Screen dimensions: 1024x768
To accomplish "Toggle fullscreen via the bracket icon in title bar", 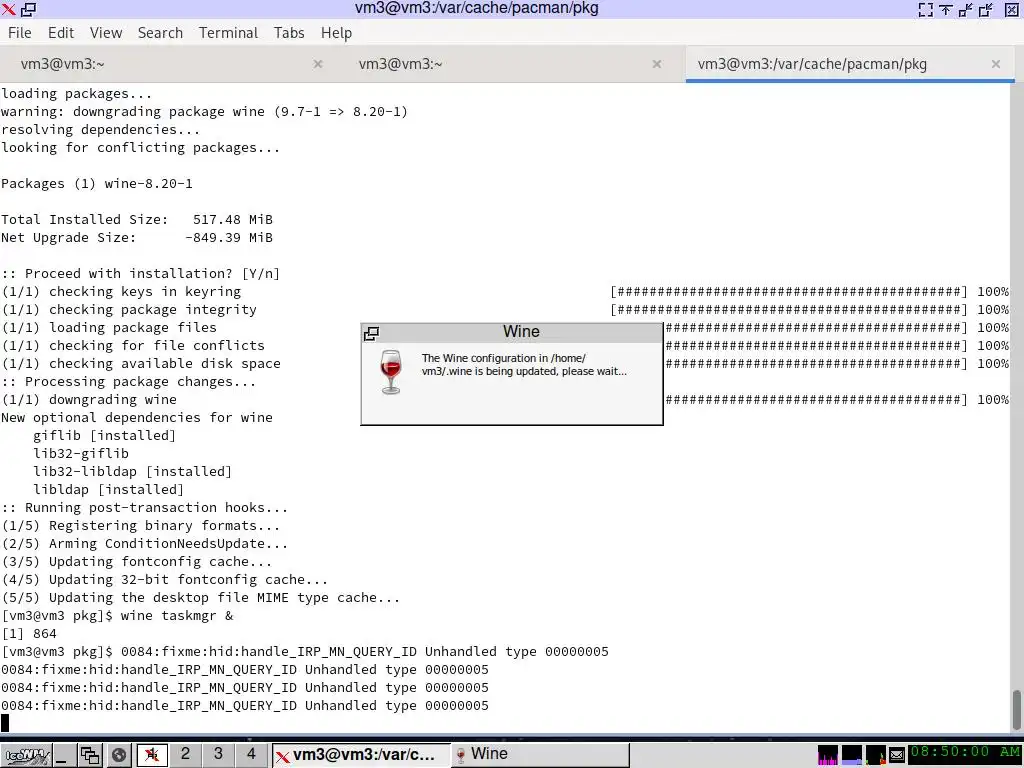I will pos(925,9).
